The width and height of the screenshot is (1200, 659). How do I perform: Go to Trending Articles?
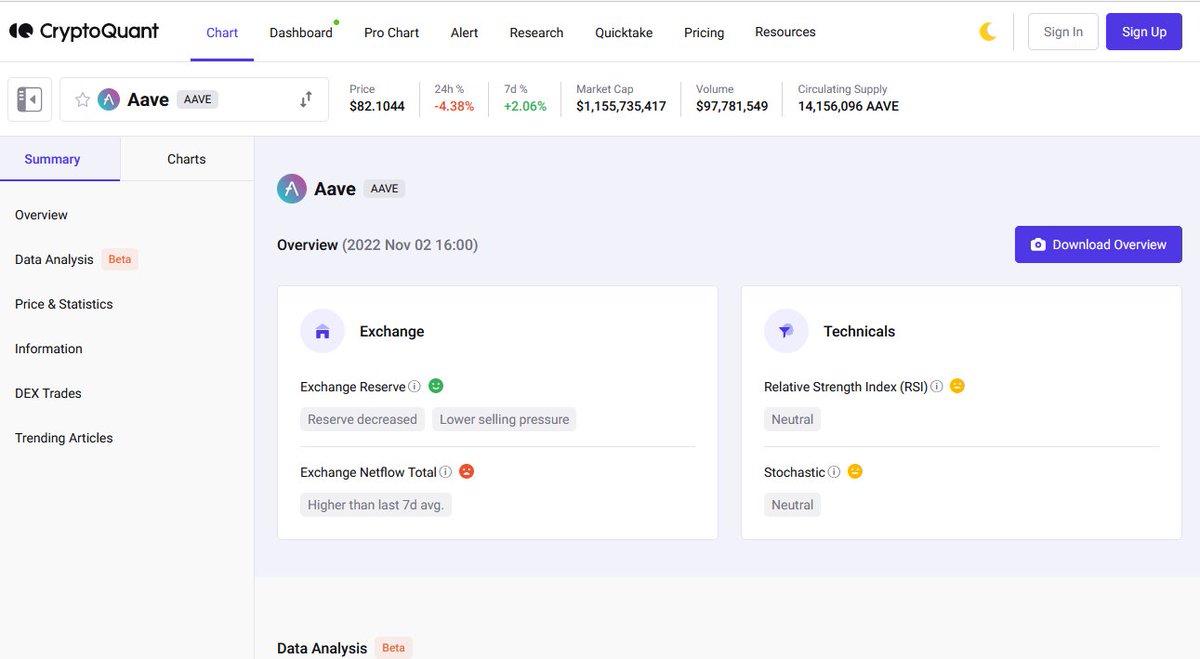(64, 438)
